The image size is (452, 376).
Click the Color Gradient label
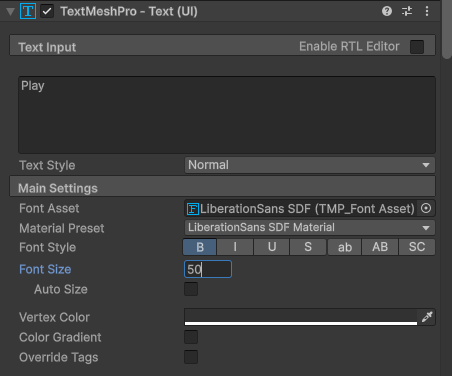tap(60, 337)
